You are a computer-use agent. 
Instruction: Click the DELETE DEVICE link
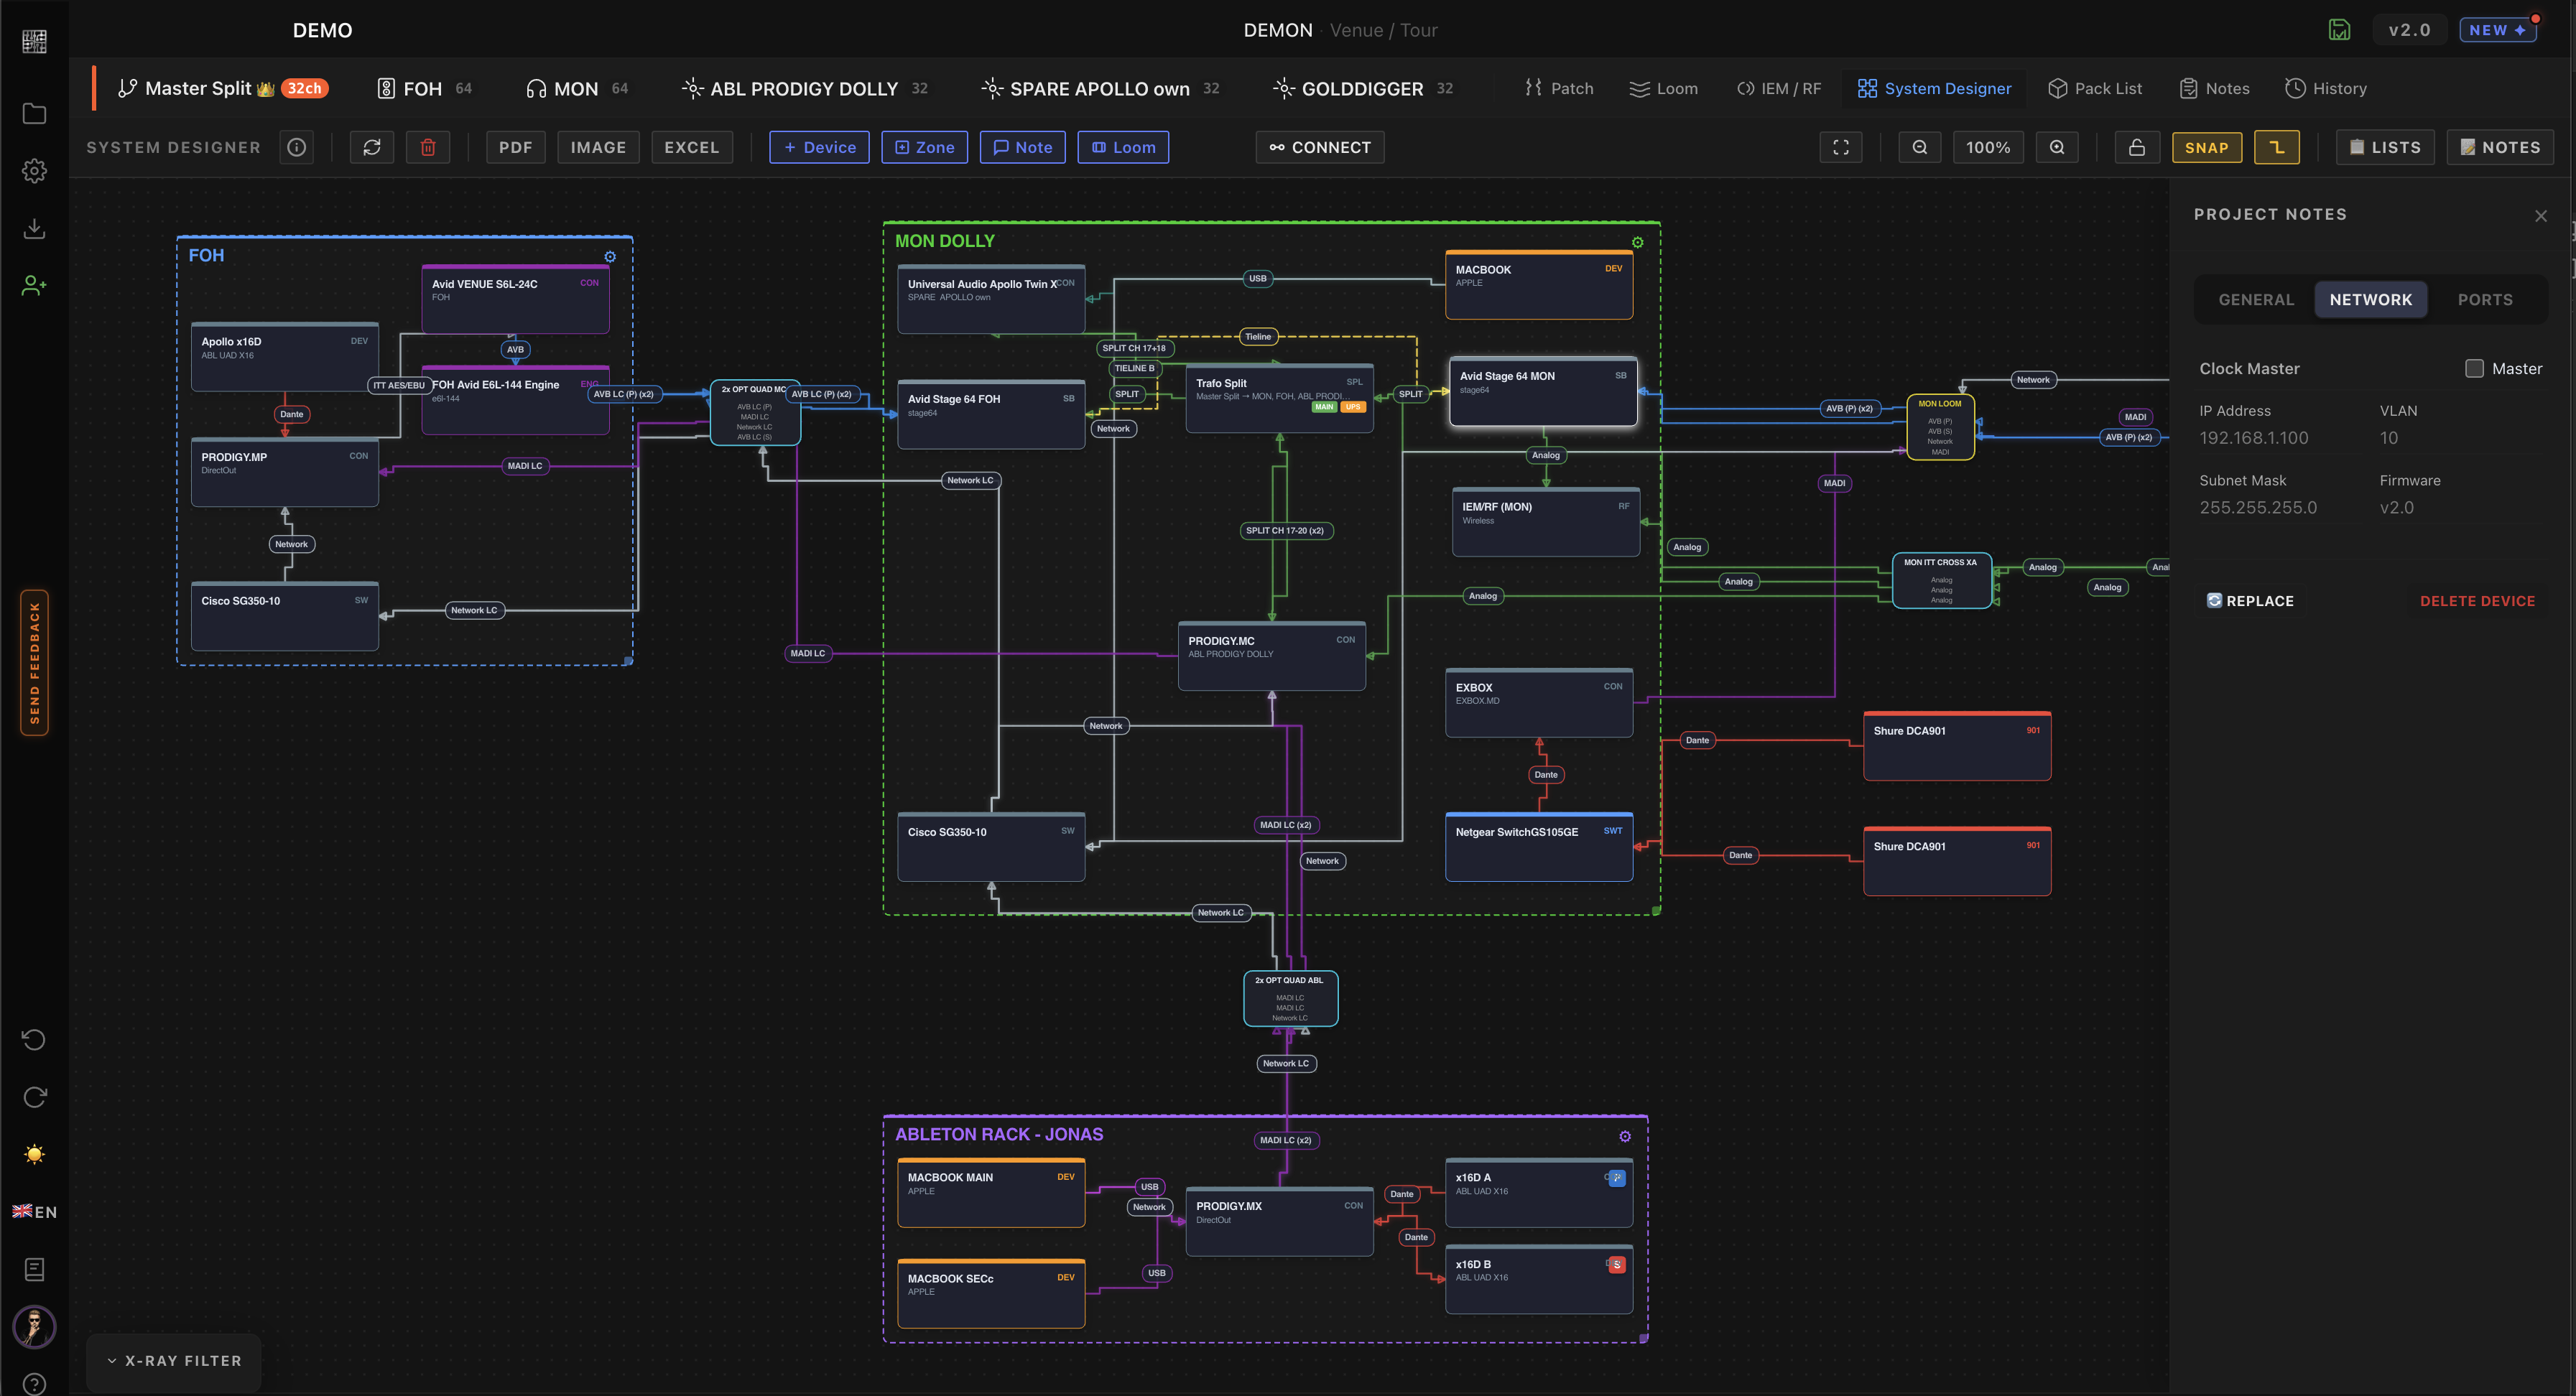click(2477, 601)
